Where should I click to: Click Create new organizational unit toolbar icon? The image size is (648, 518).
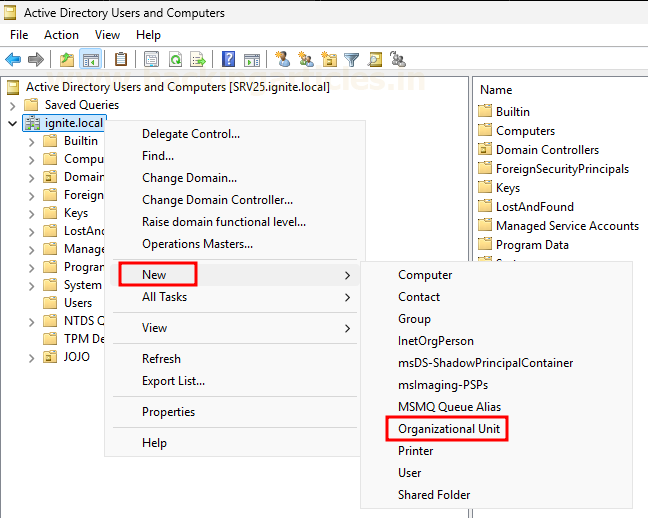(329, 59)
